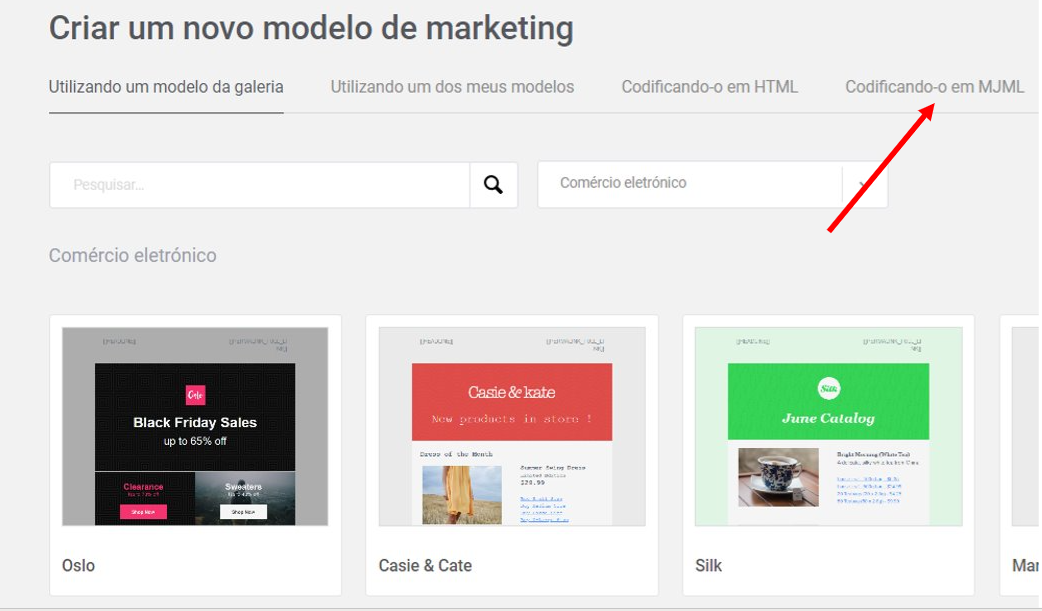Click the 'Comércio eletrónico' section heading
This screenshot has width=1042, height=611.
(x=133, y=255)
